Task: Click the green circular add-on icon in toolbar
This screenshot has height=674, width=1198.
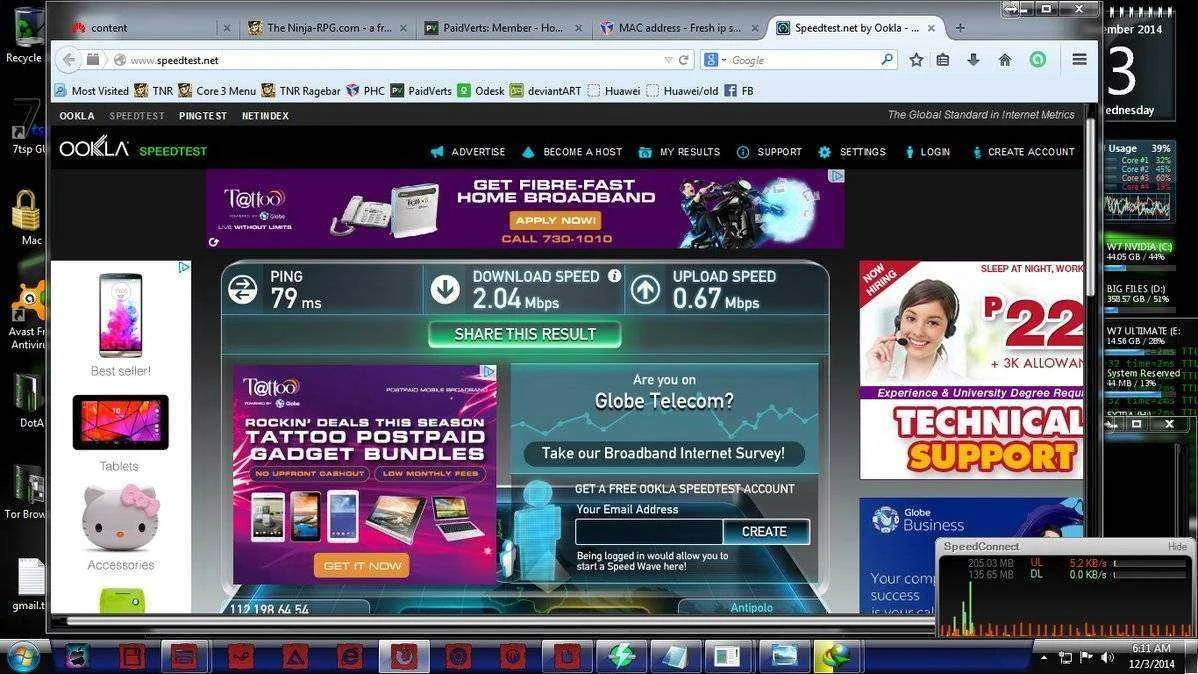Action: point(1038,59)
